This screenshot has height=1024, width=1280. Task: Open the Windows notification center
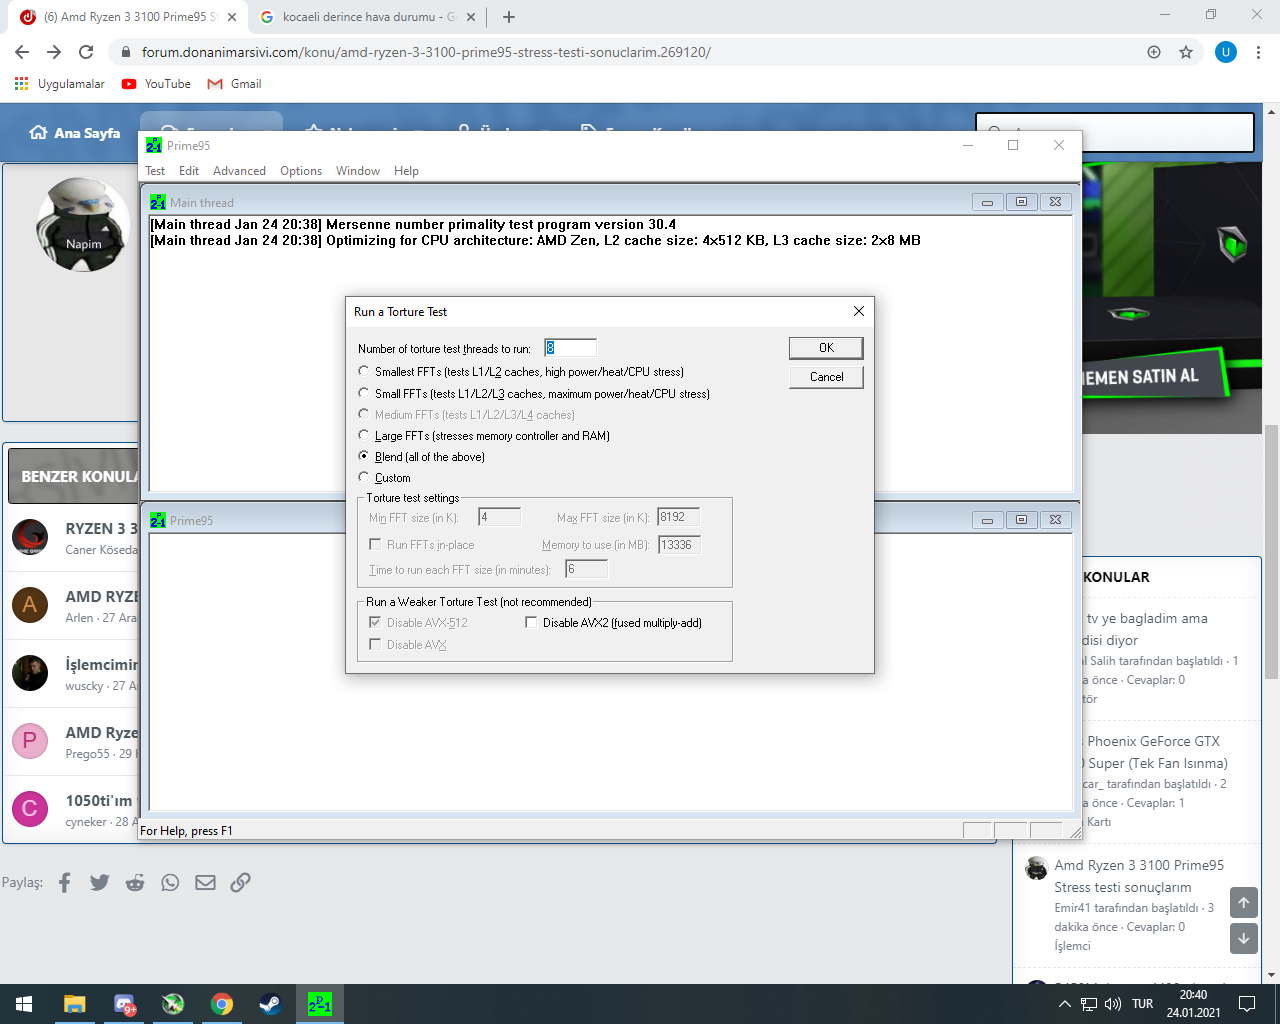[1247, 1004]
